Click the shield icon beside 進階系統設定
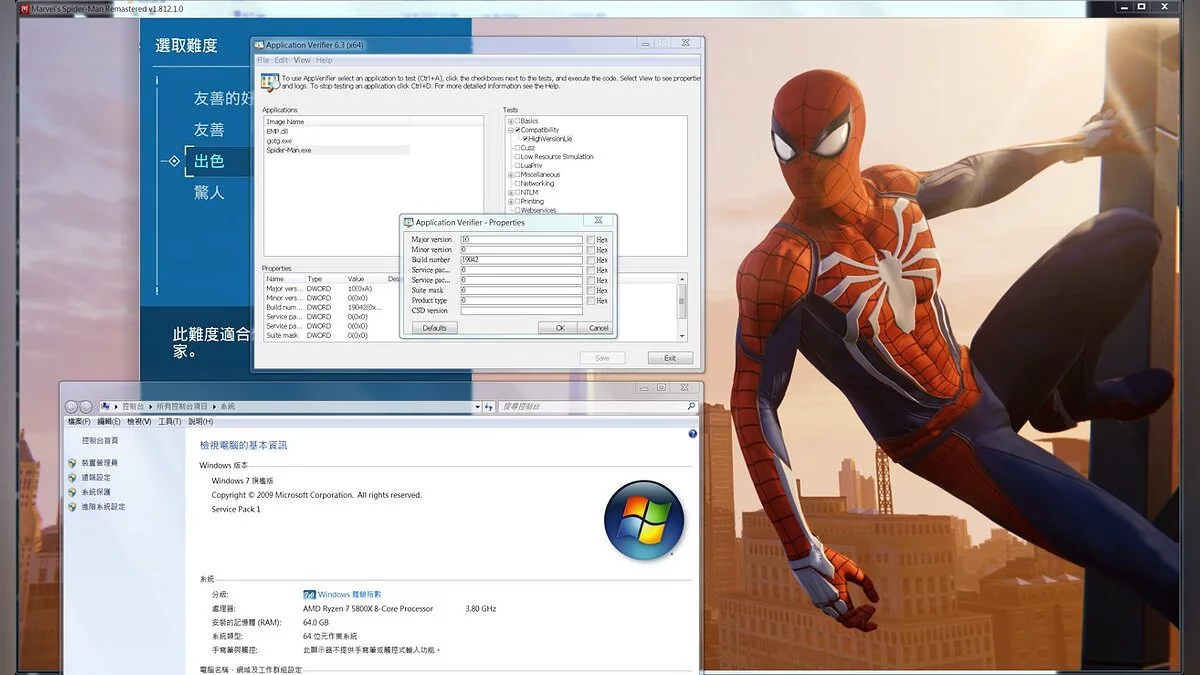Image resolution: width=1200 pixels, height=675 pixels. pos(72,507)
